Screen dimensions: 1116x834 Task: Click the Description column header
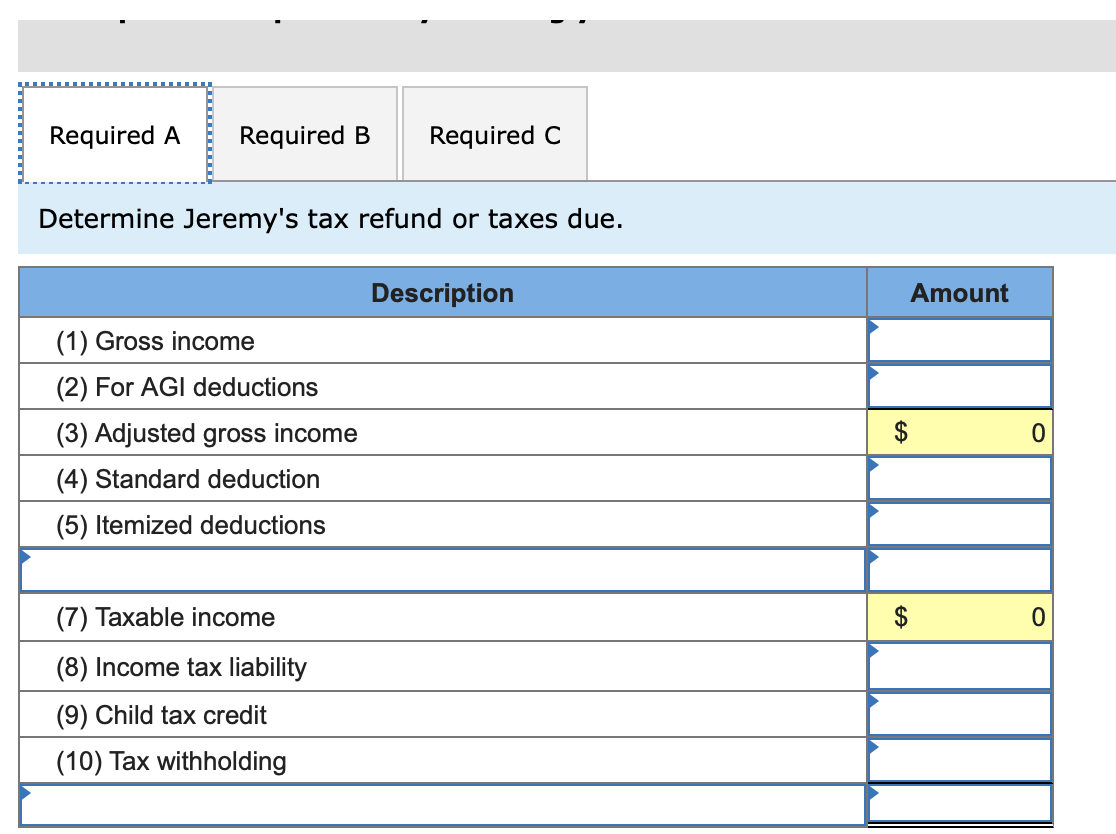point(443,292)
